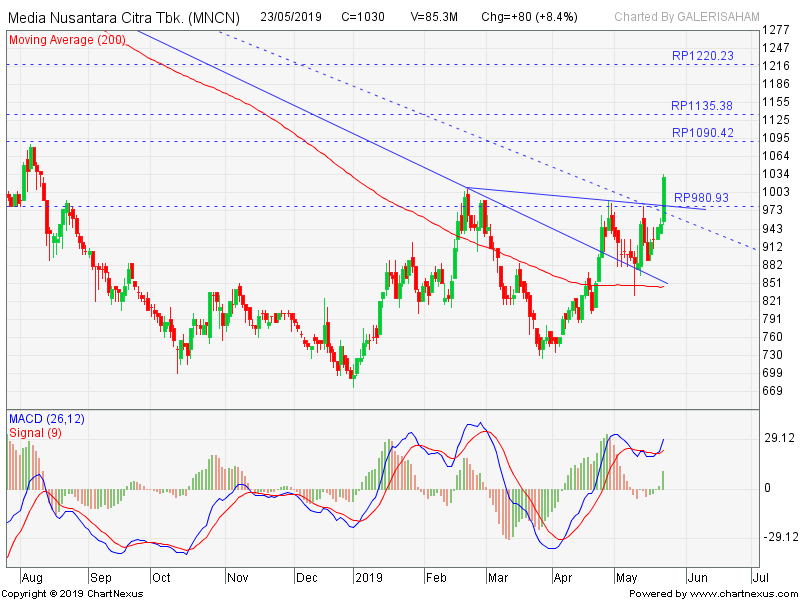Screen dimensions: 800x600
Task: Click the May marker on time axis
Action: coord(626,577)
